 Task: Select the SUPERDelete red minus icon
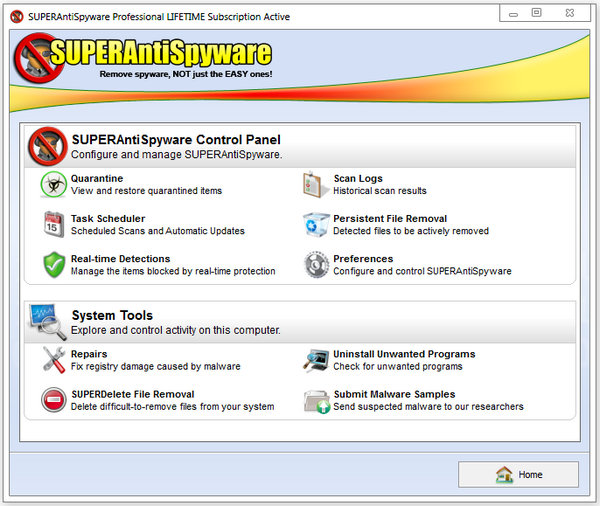click(53, 400)
